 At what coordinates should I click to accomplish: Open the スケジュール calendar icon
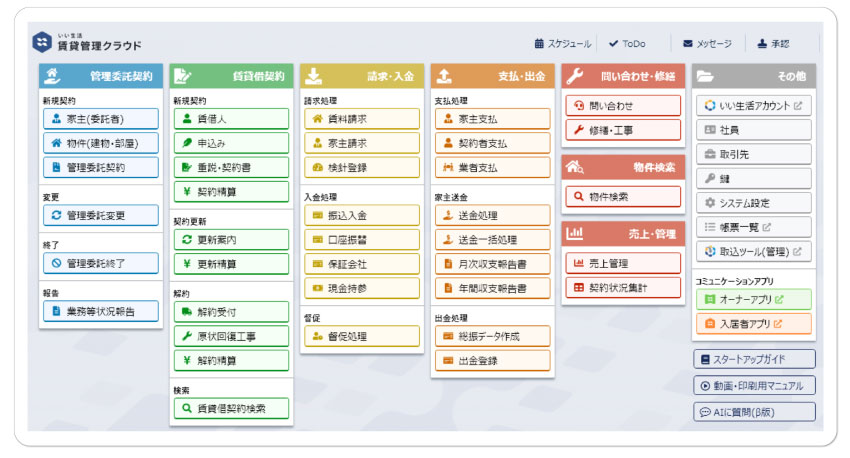click(539, 43)
